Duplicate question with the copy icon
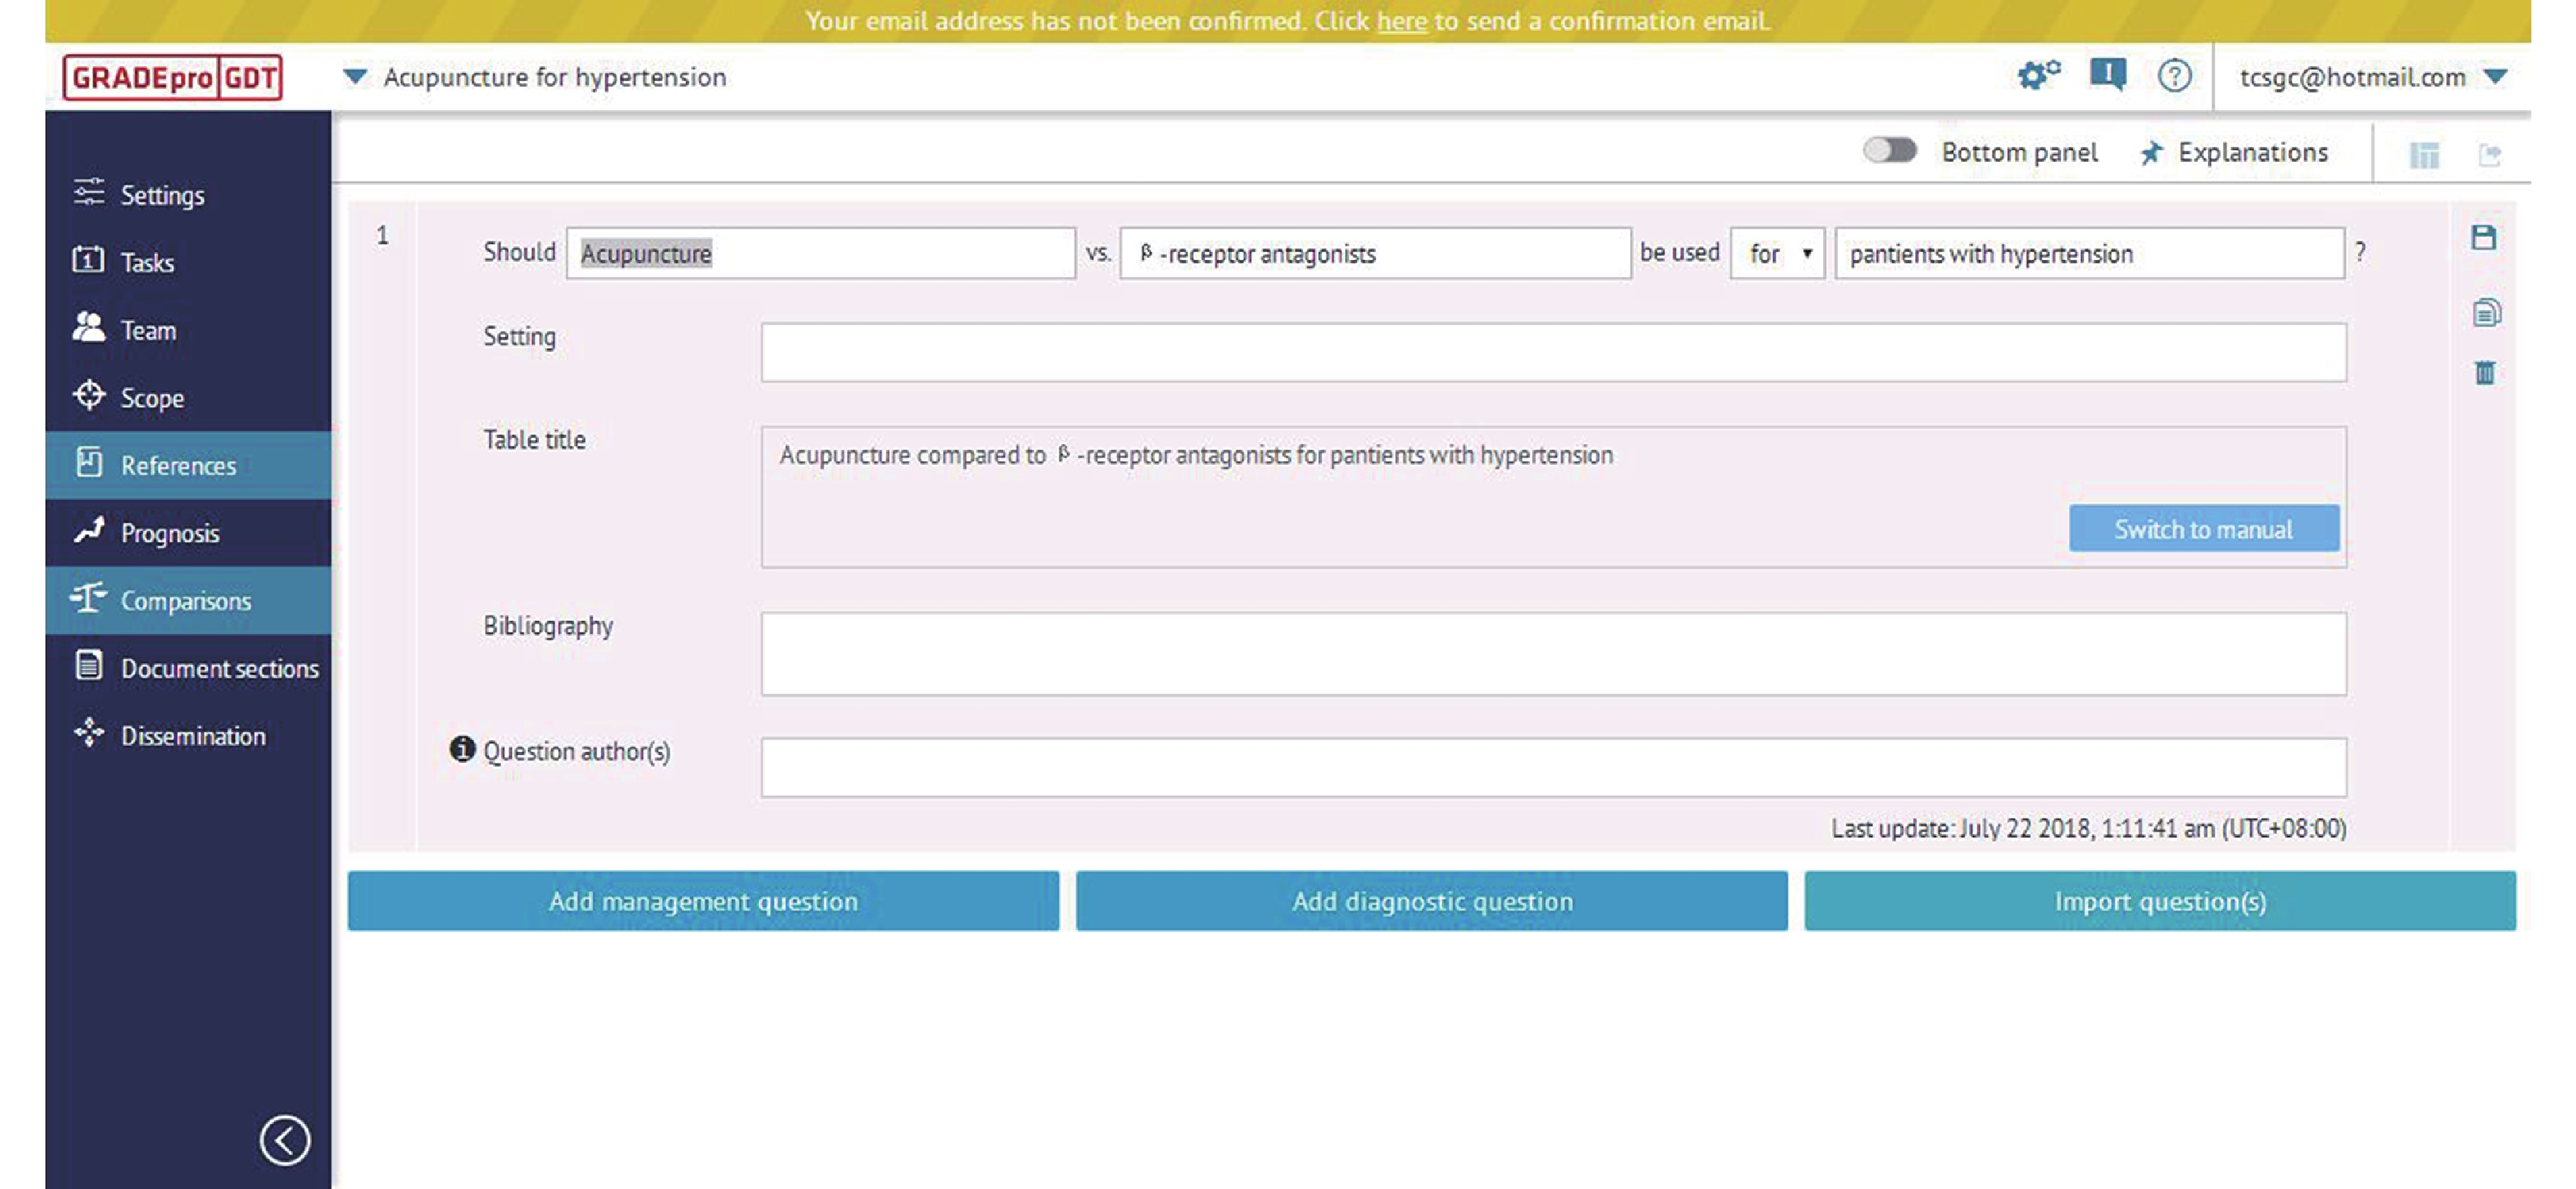This screenshot has width=2576, height=1189. coord(2486,312)
